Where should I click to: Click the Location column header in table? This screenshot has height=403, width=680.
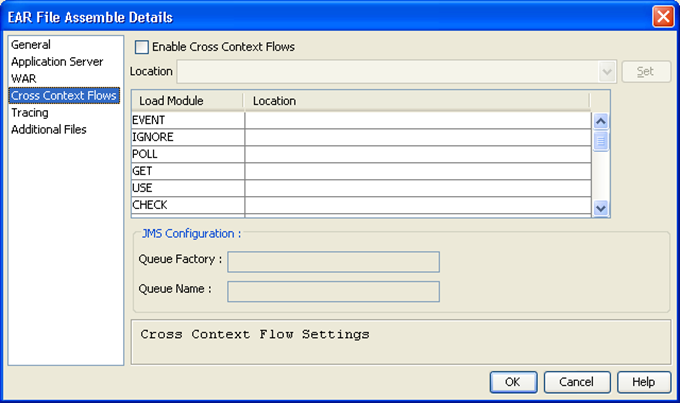click(x=416, y=101)
